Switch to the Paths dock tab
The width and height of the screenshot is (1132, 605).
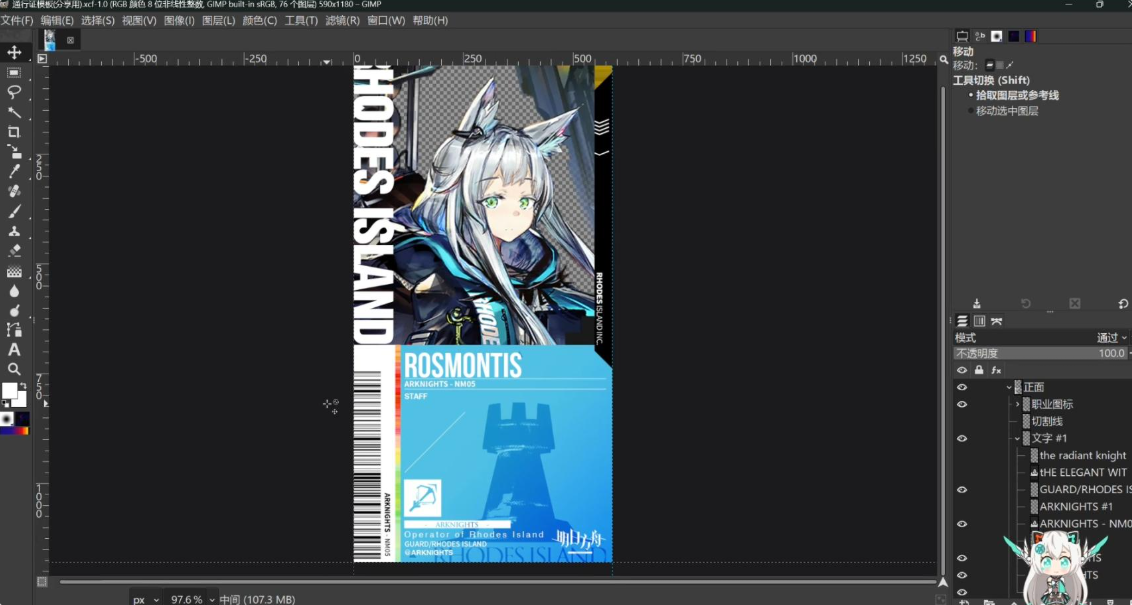tap(996, 321)
